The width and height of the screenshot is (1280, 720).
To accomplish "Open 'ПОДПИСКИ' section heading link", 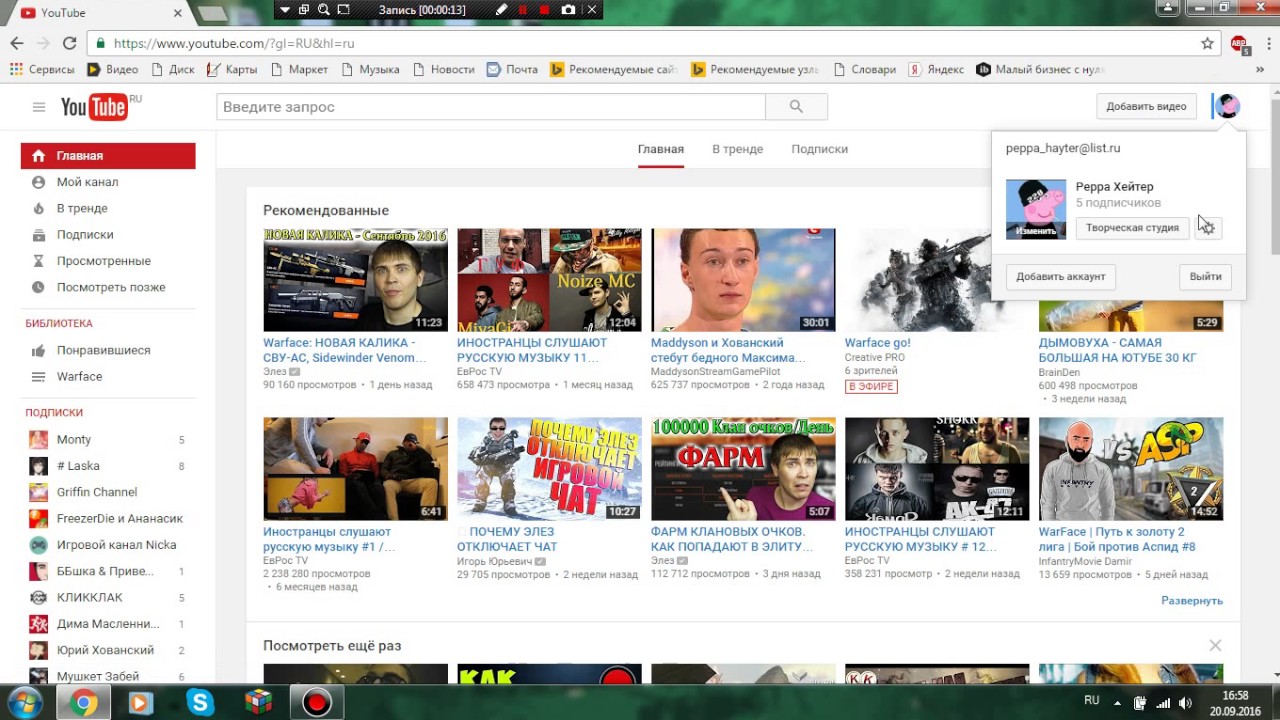I will tap(54, 413).
